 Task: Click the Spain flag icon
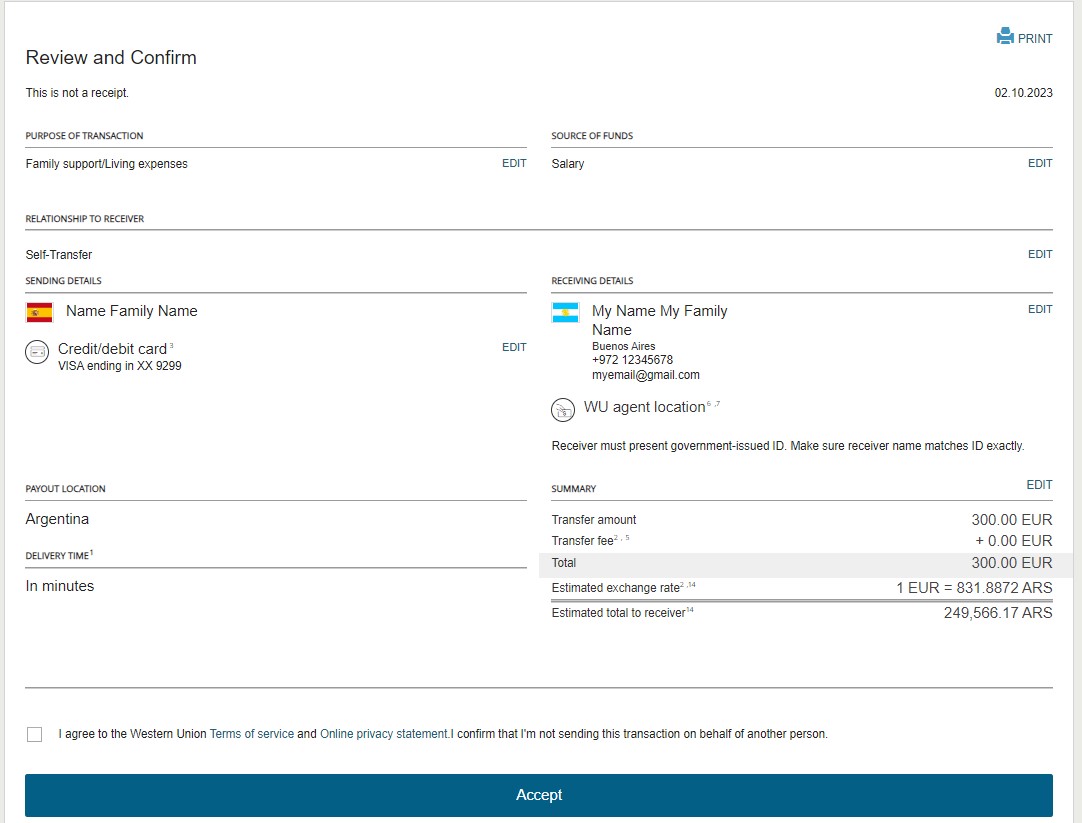[39, 312]
